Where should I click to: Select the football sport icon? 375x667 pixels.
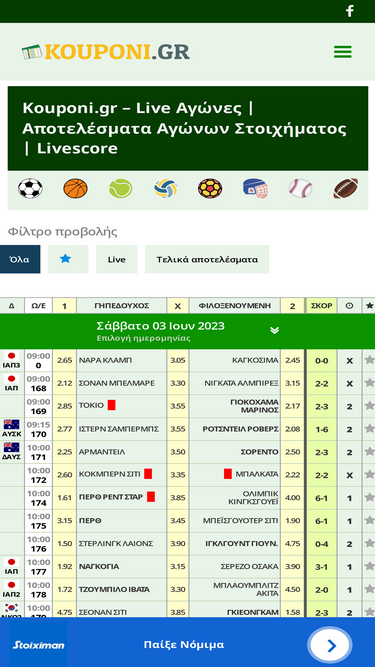(x=30, y=188)
